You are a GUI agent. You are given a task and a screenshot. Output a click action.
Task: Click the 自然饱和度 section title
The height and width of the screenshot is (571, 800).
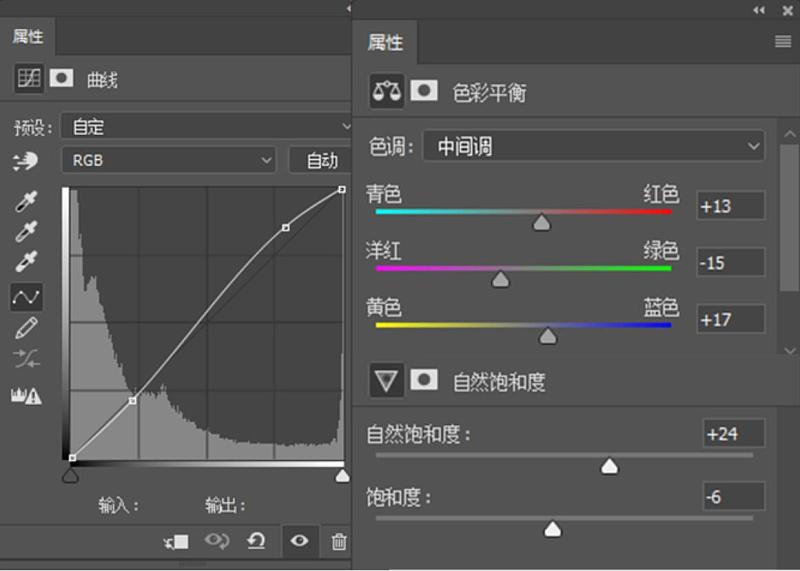pyautogui.click(x=499, y=382)
